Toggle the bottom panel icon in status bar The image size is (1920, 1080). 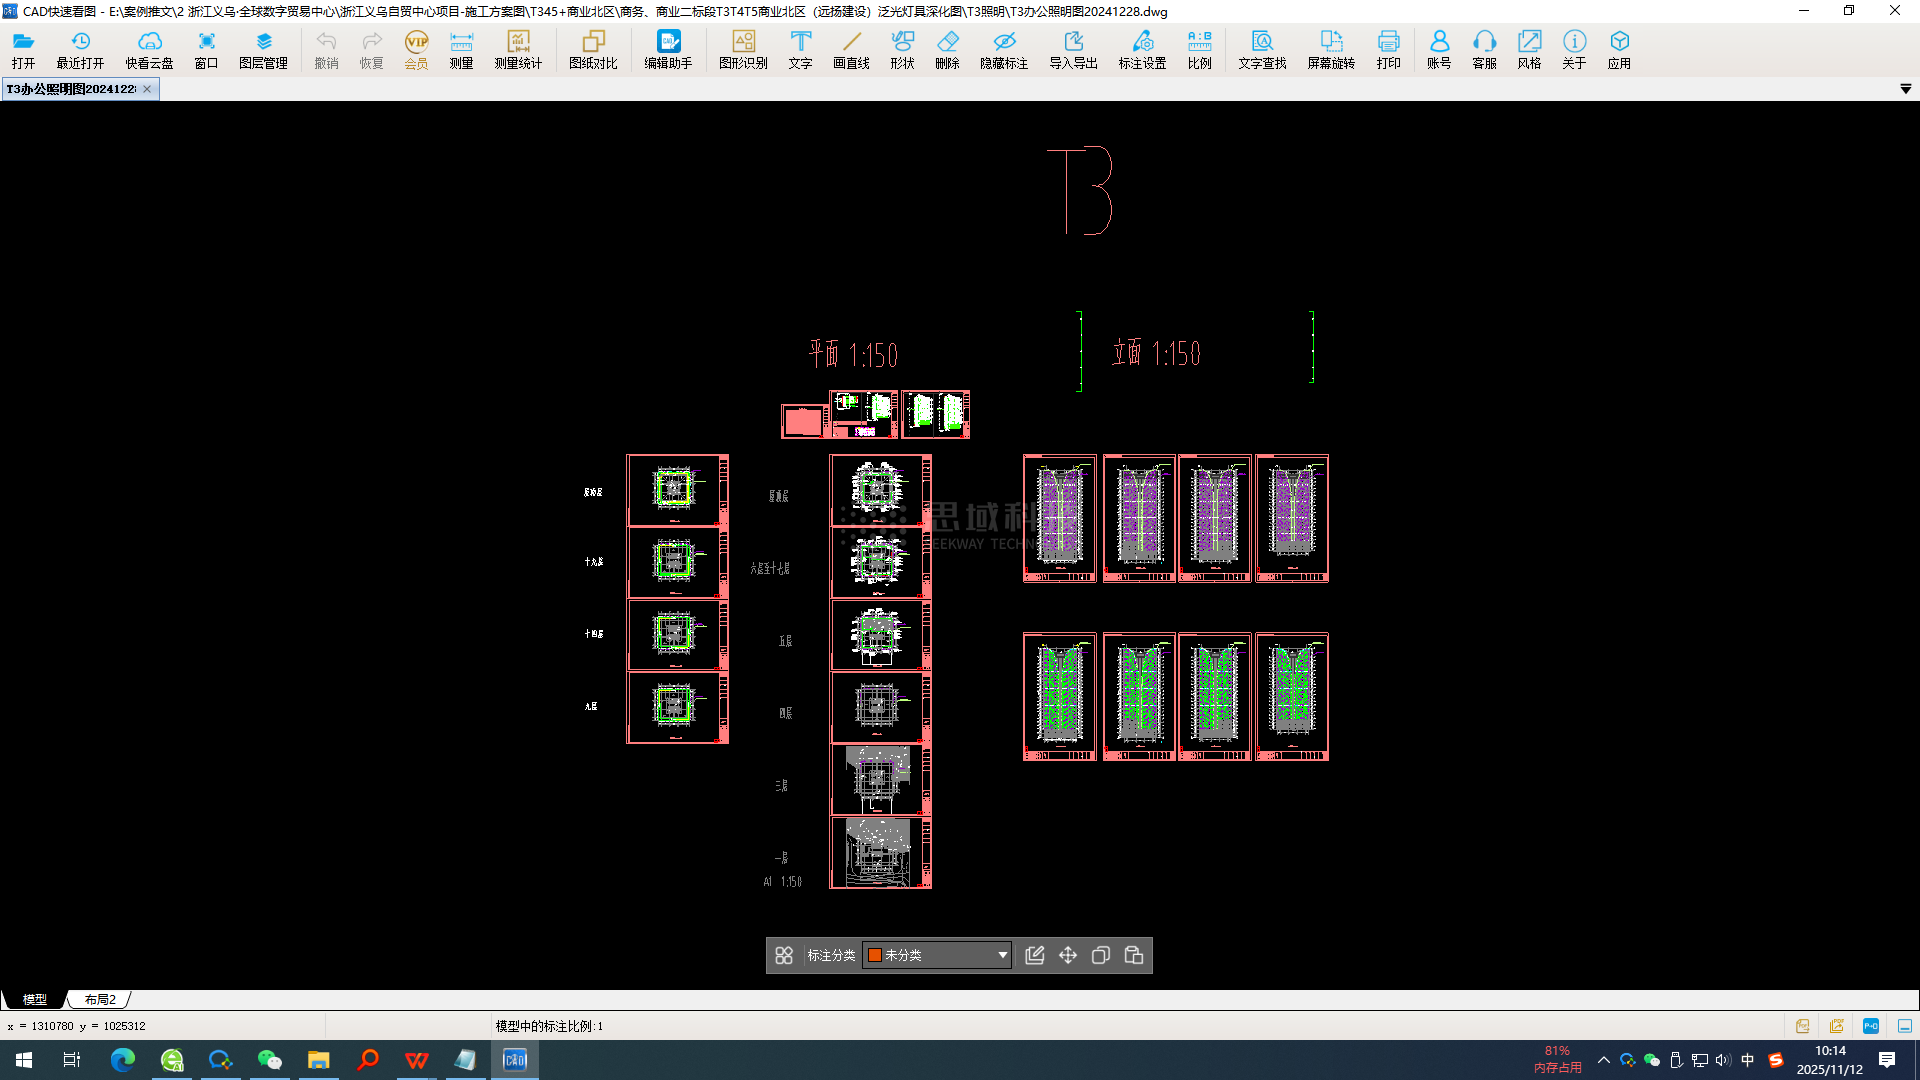pyautogui.click(x=1905, y=1026)
